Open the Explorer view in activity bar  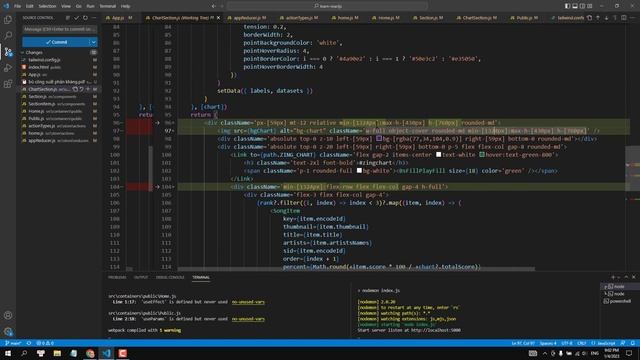pyautogui.click(x=8, y=20)
